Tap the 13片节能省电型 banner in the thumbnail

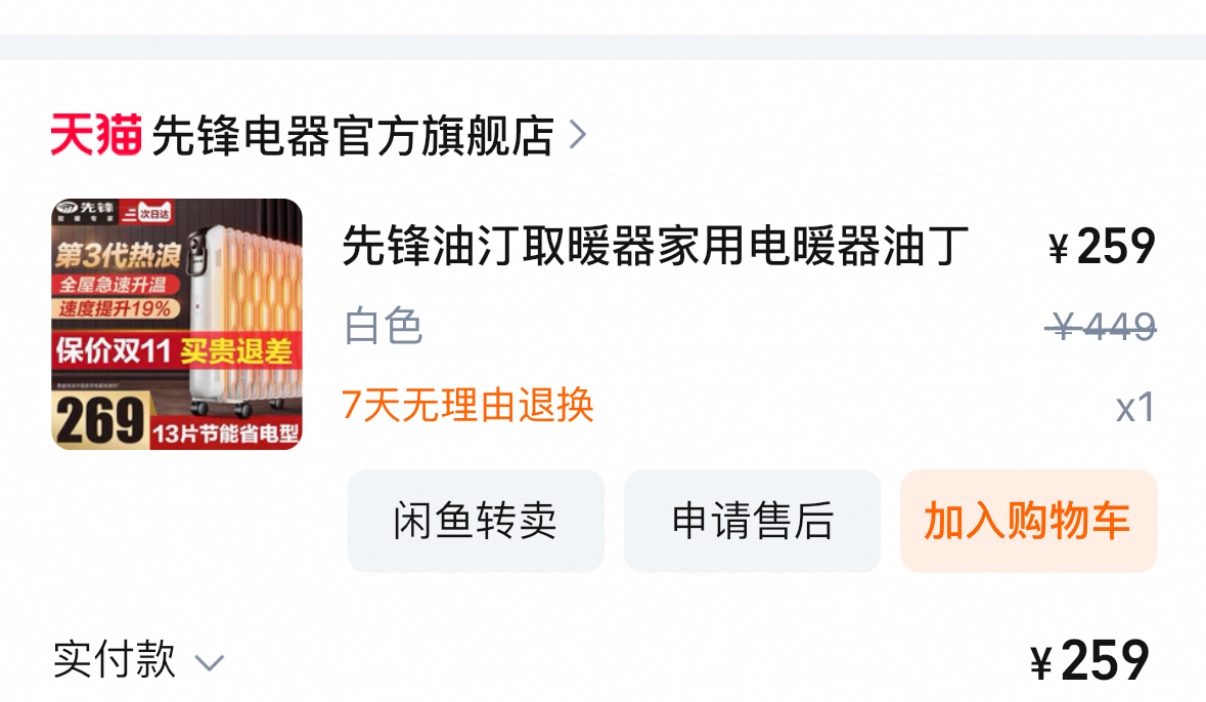tap(228, 434)
